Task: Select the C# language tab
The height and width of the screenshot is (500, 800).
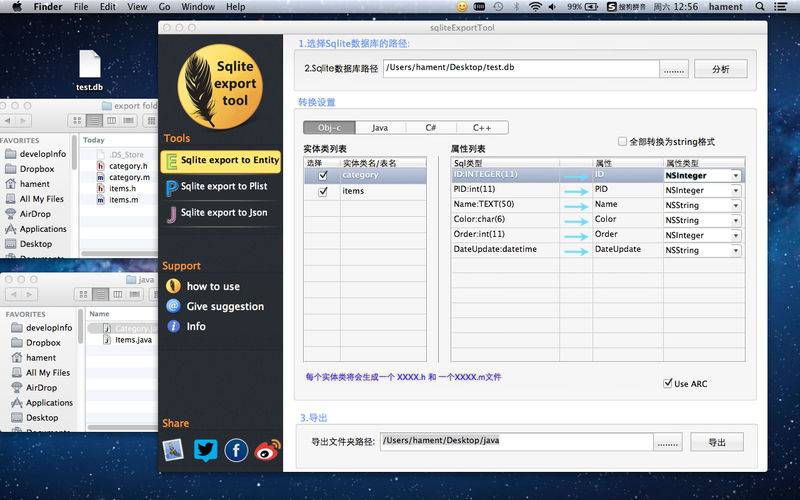Action: click(x=431, y=128)
